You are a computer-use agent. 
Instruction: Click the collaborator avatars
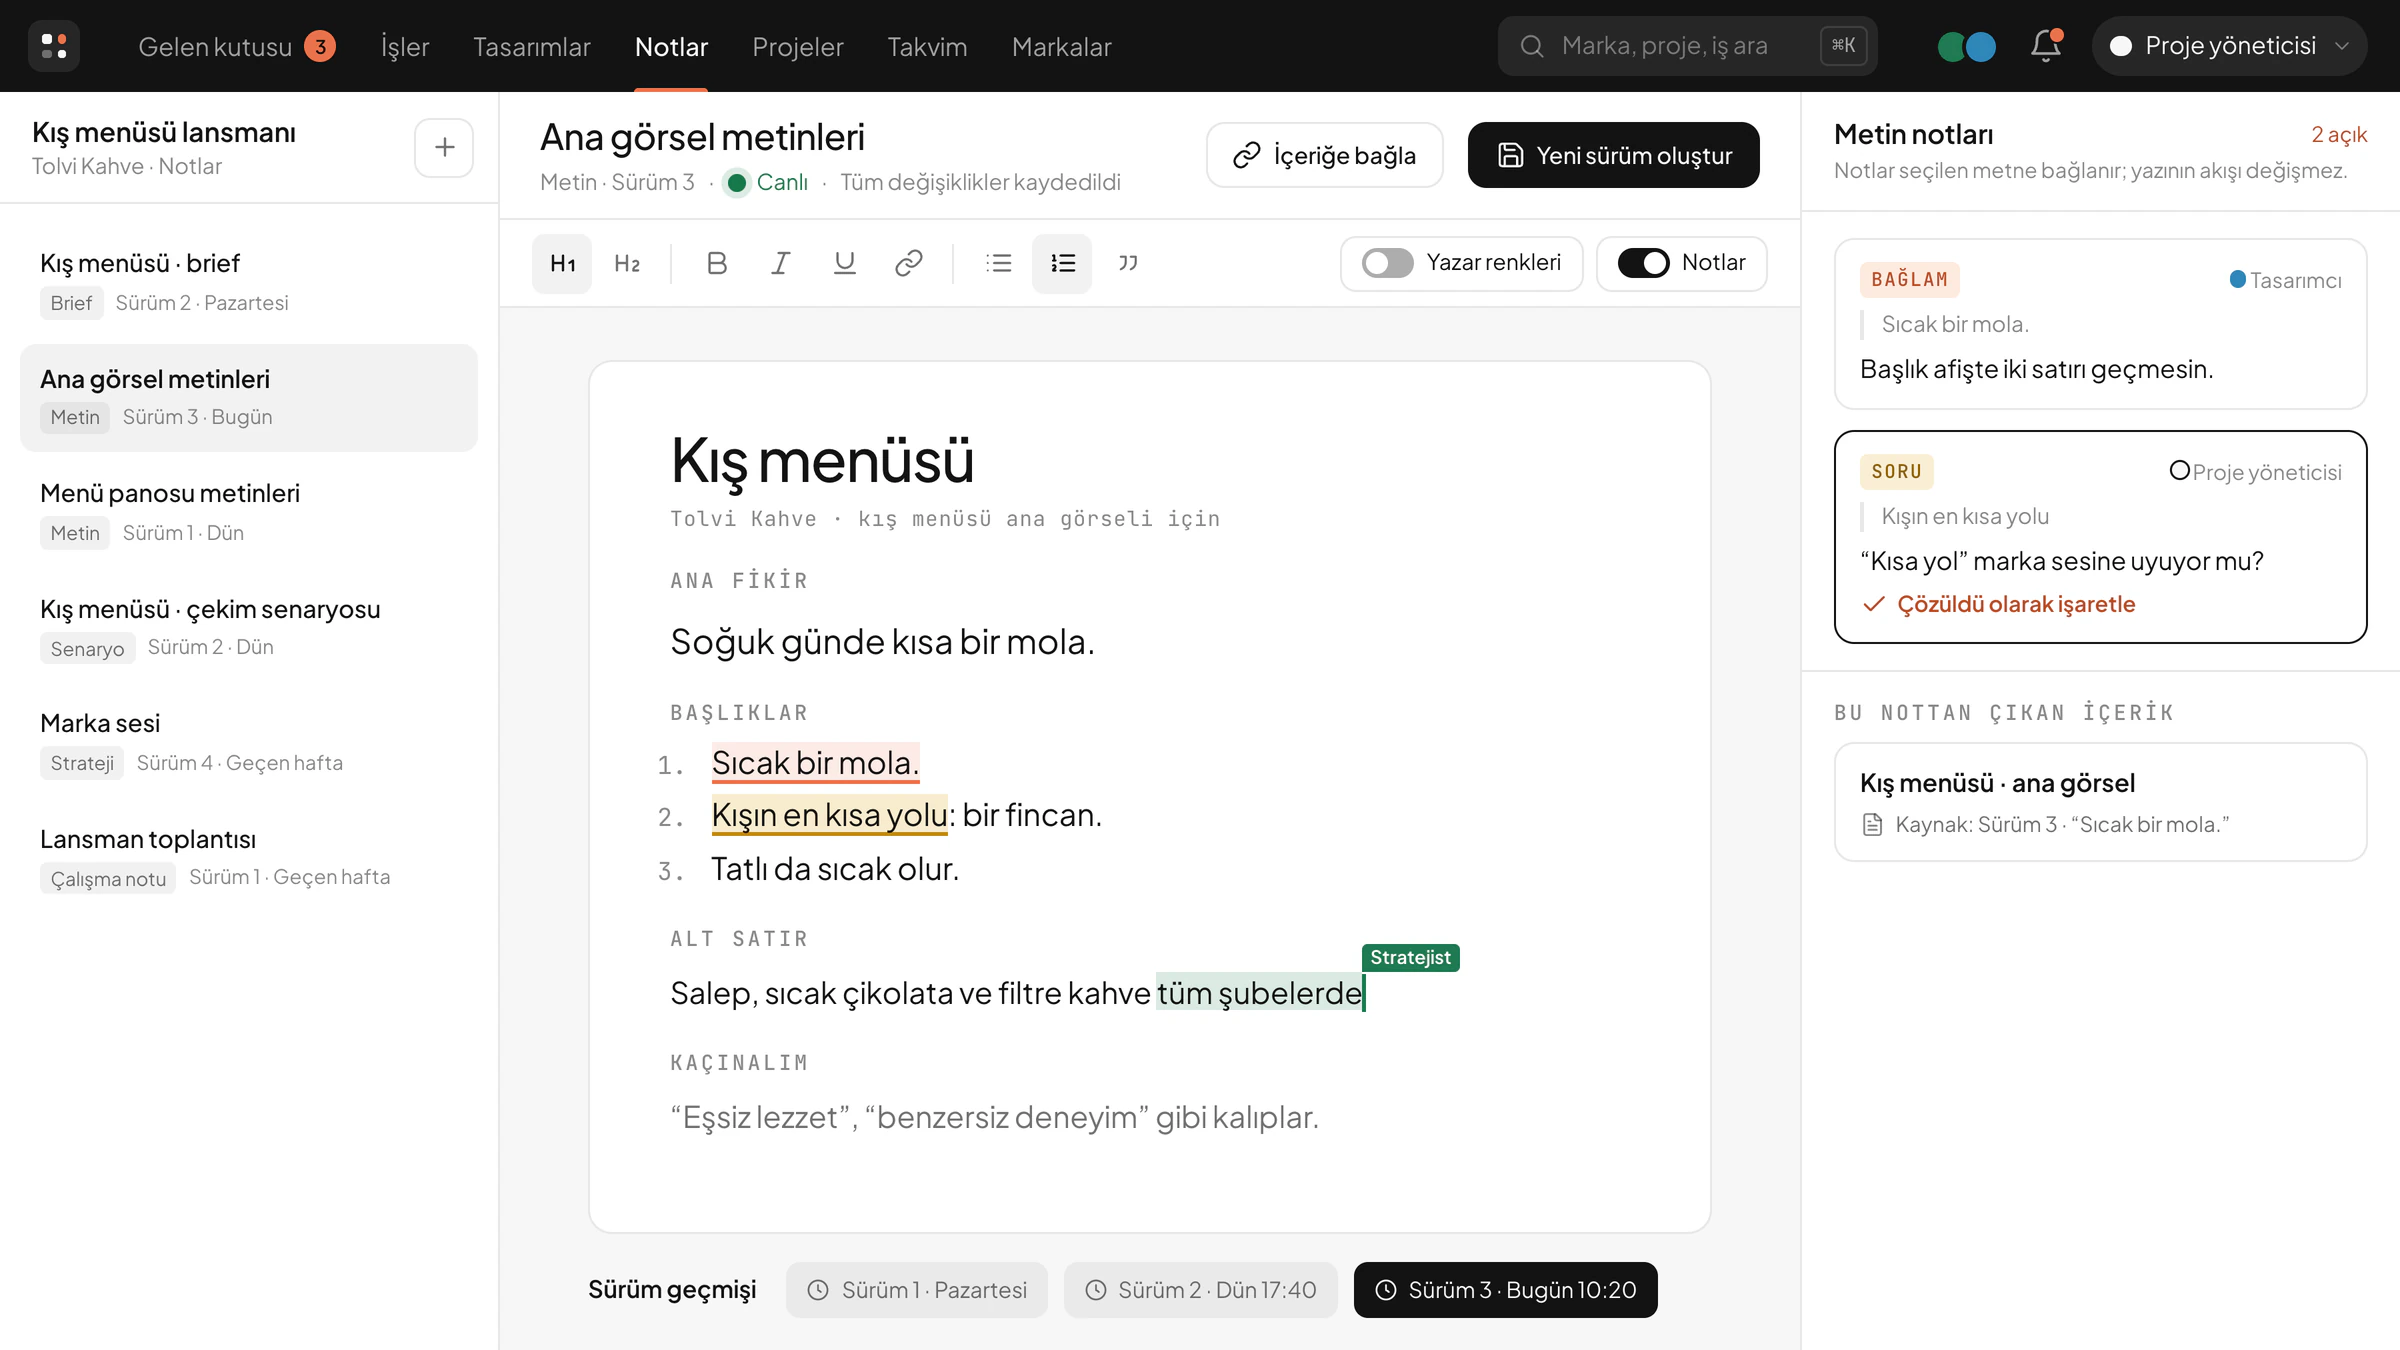pos(1966,46)
